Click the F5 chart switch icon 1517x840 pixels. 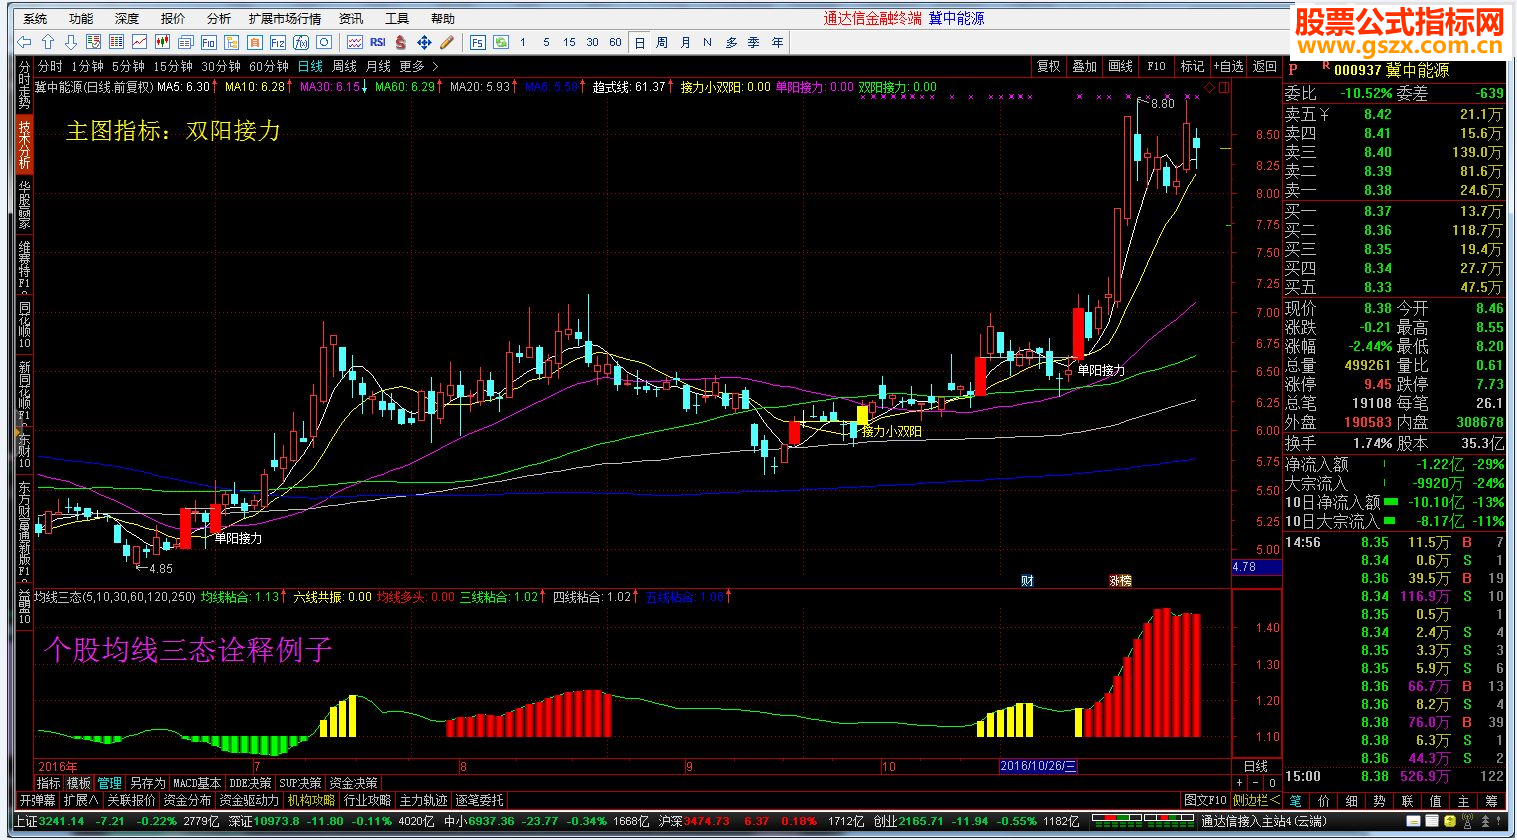point(478,42)
